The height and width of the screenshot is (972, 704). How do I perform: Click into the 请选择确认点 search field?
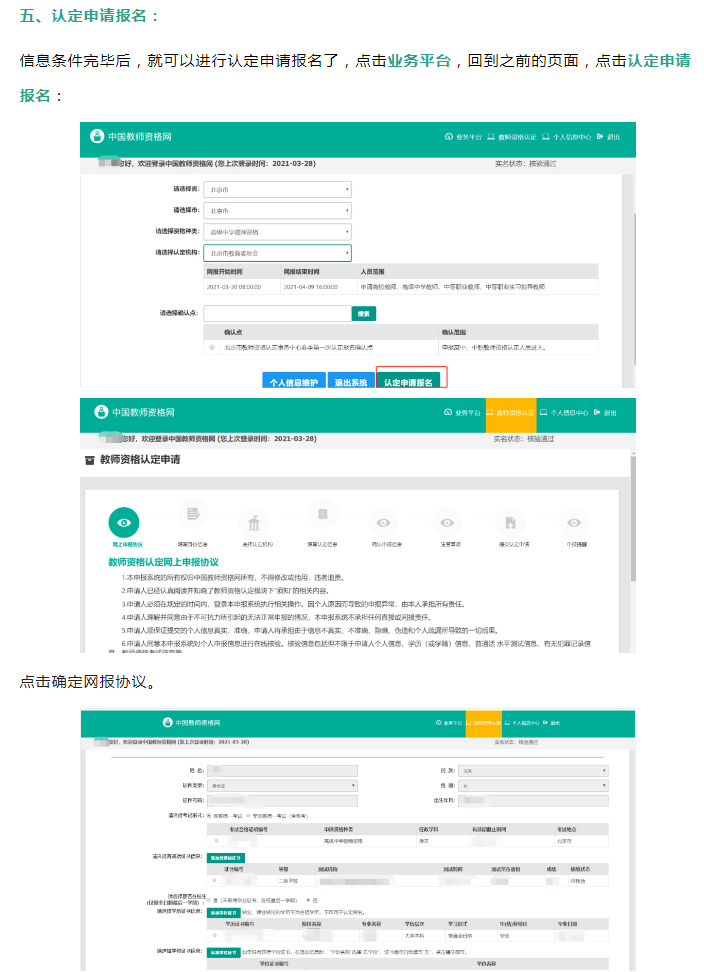pyautogui.click(x=277, y=314)
